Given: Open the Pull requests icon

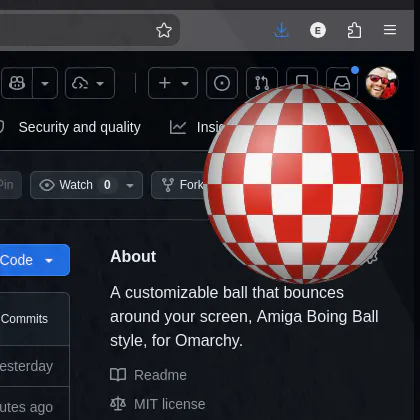Looking at the screenshot, I should pyautogui.click(x=262, y=83).
